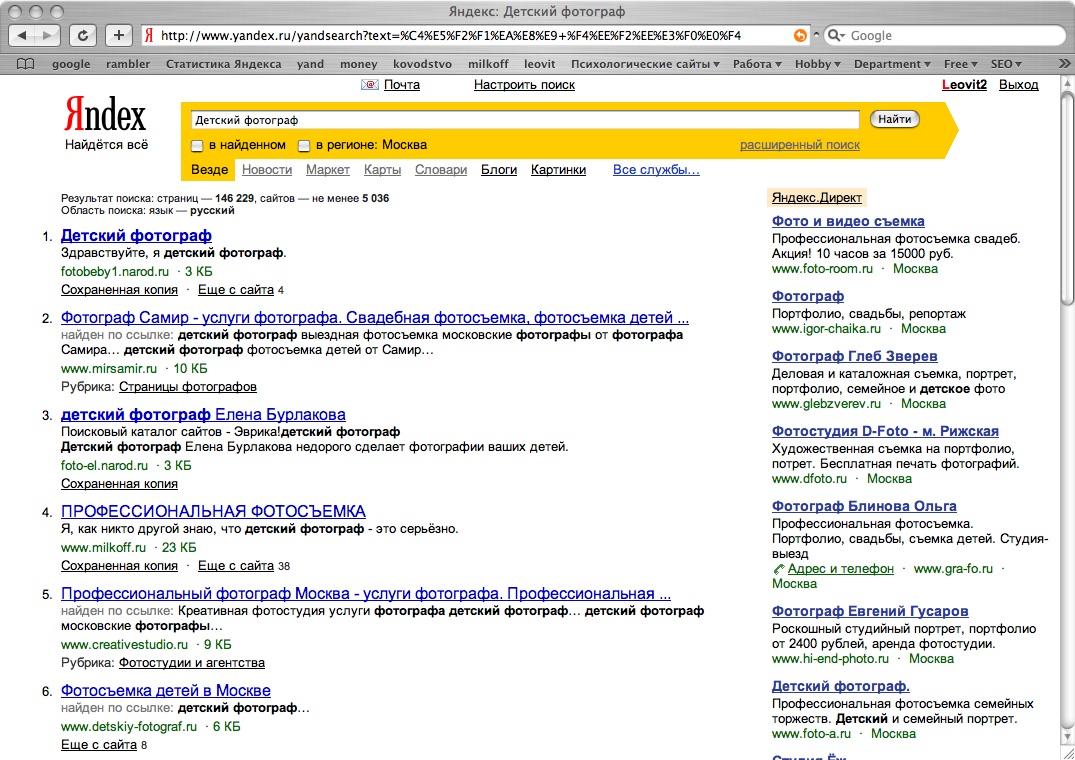This screenshot has height=760, width=1075.
Task: Open the 'Фотостудии и агентства' rubric link
Action: [x=191, y=663]
